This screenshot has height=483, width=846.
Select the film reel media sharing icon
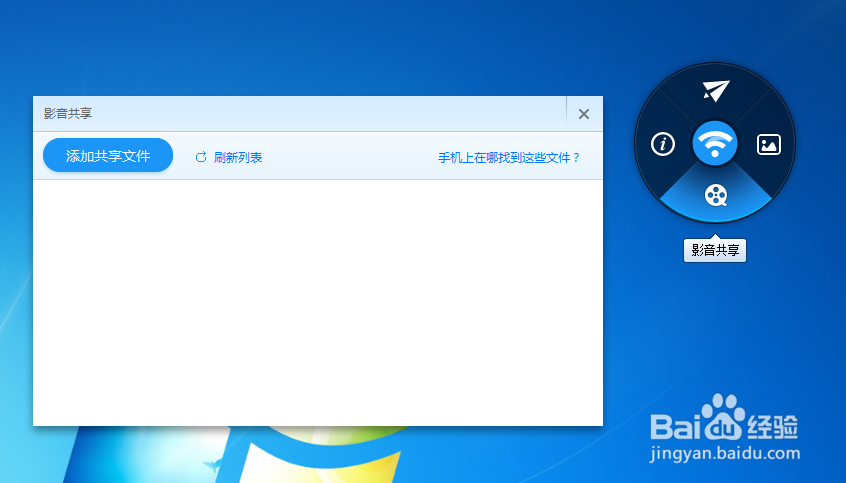(x=716, y=195)
